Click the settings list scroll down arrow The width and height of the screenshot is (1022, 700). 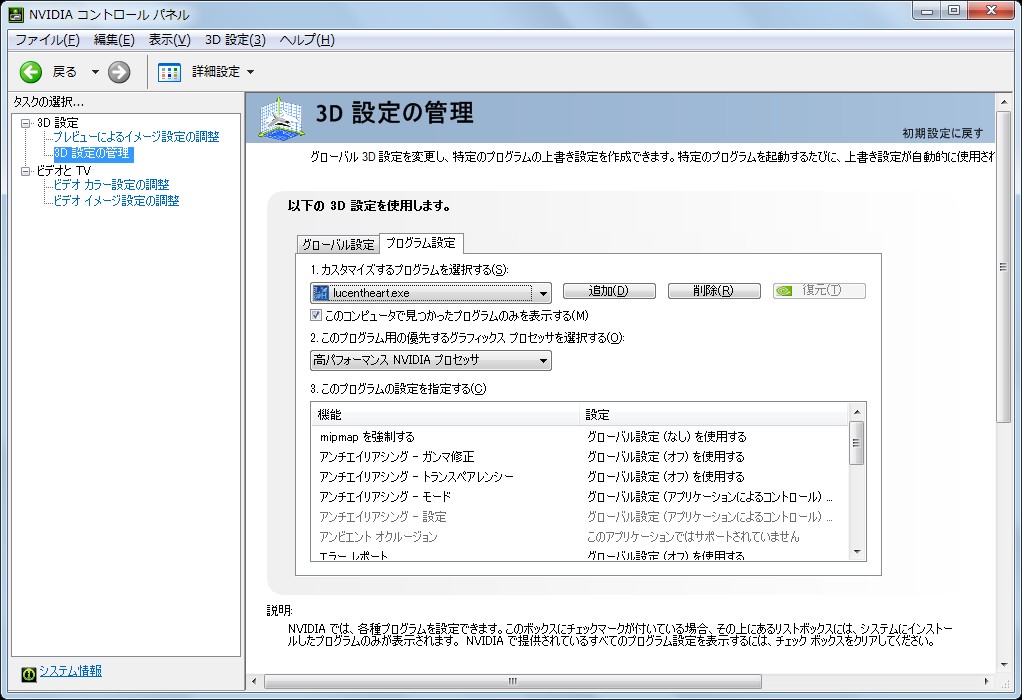(856, 552)
